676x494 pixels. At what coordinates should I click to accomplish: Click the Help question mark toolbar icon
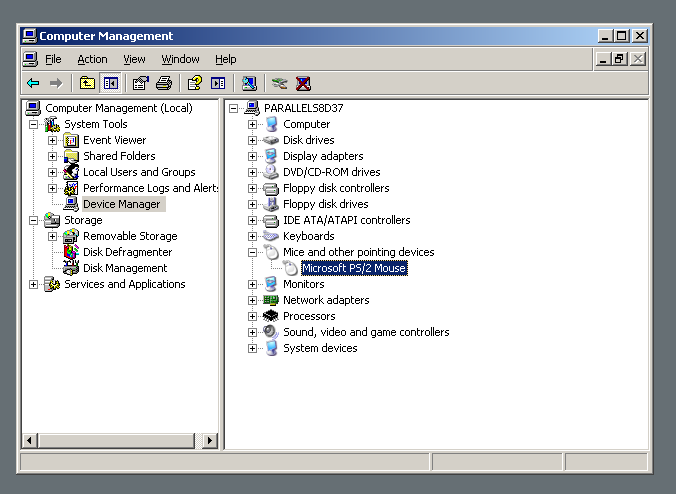195,83
